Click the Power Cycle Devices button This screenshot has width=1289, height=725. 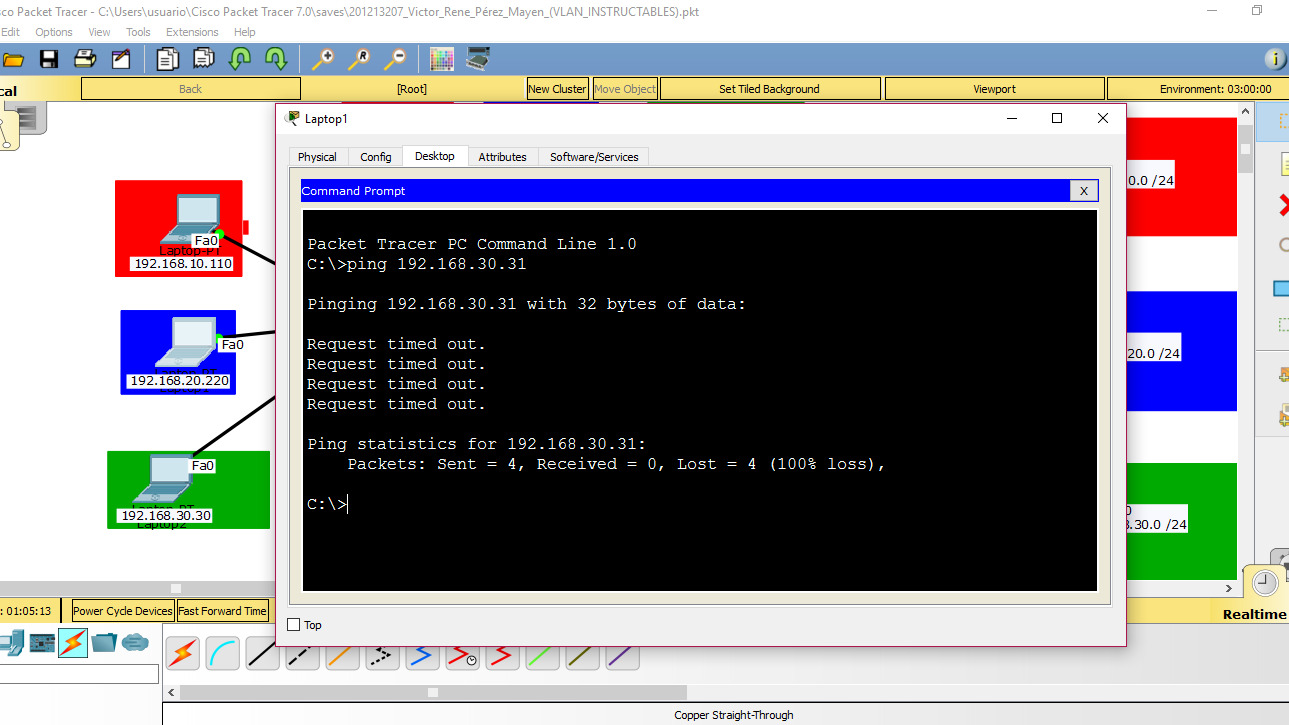[122, 610]
